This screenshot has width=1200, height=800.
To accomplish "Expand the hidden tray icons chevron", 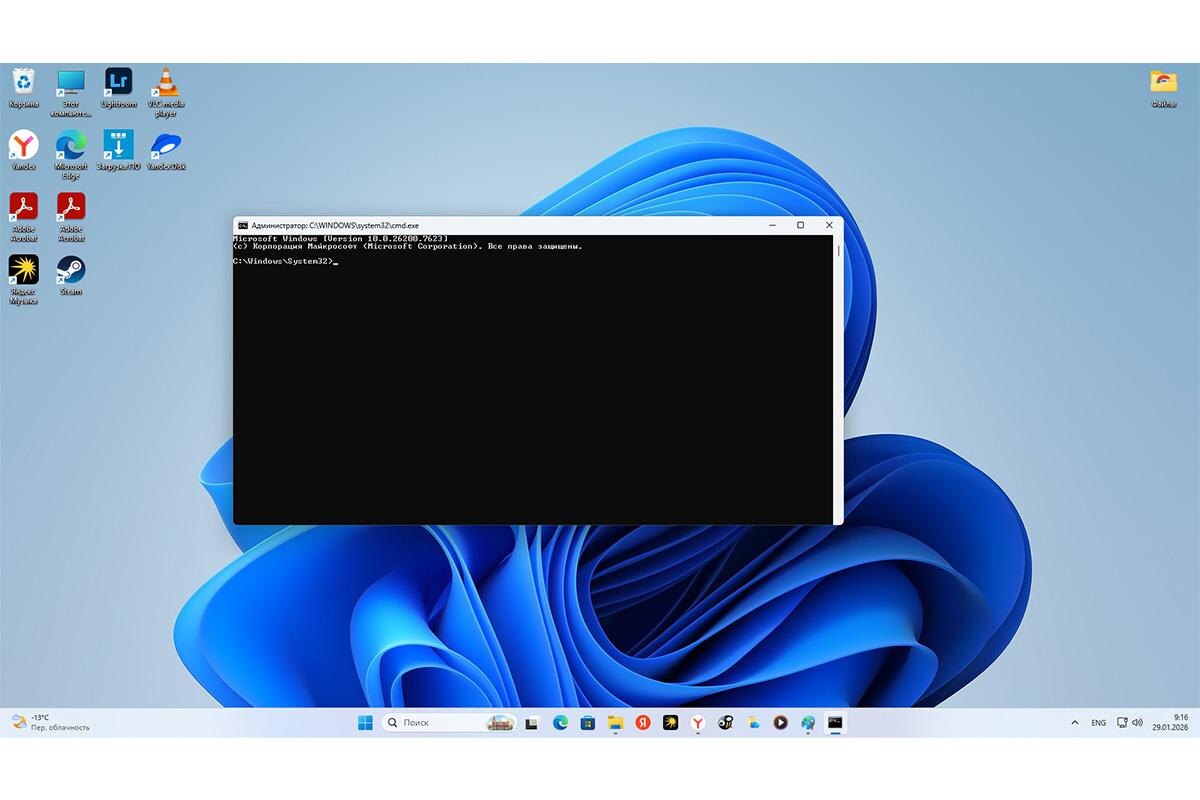I will 1075,722.
